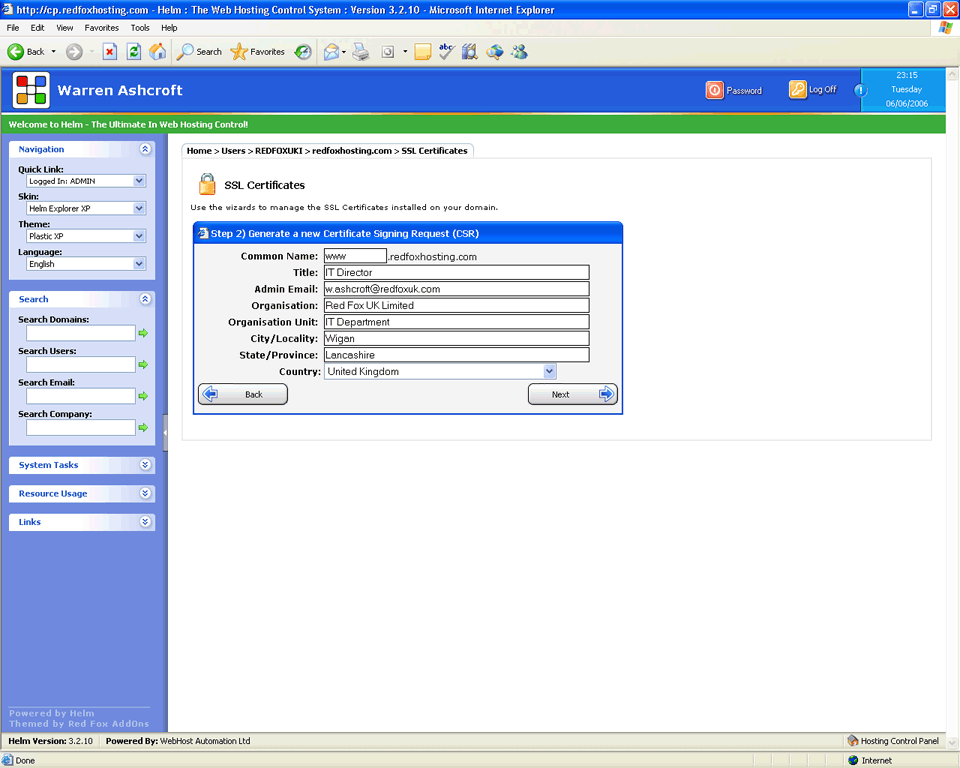This screenshot has width=960, height=768.
Task: Go to the Home page icon
Action: click(x=157, y=52)
